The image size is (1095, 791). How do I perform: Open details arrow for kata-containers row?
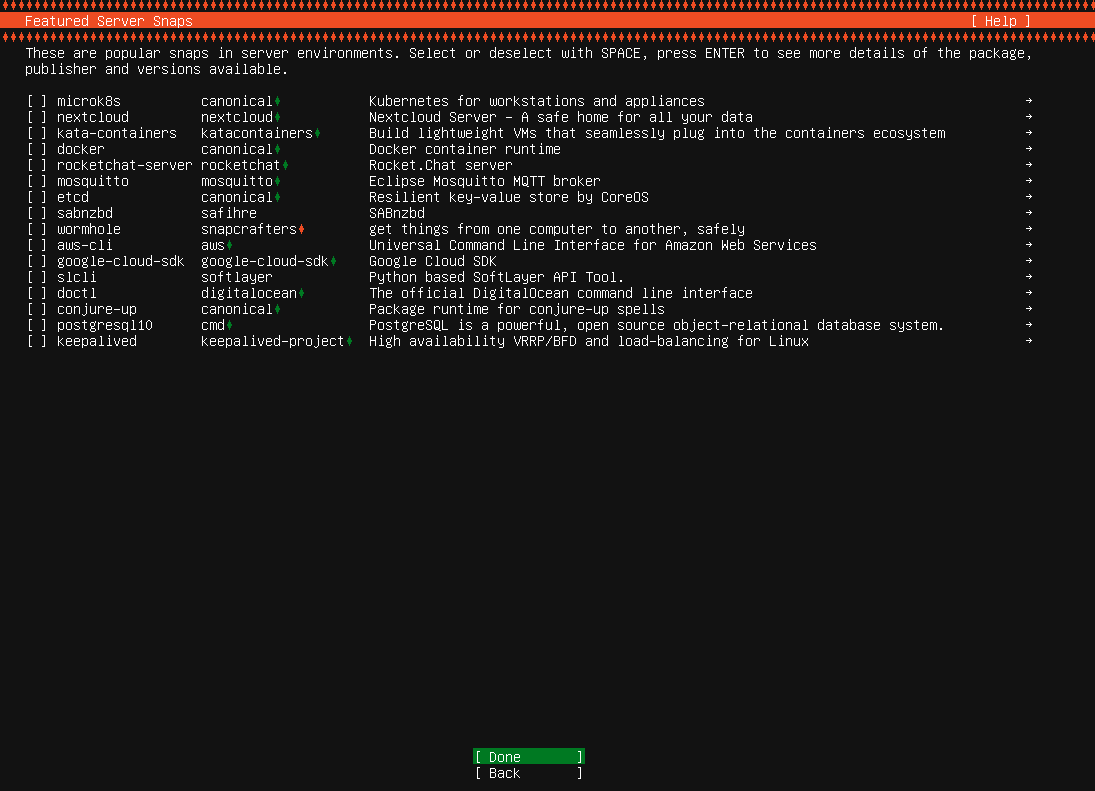coord(1029,133)
